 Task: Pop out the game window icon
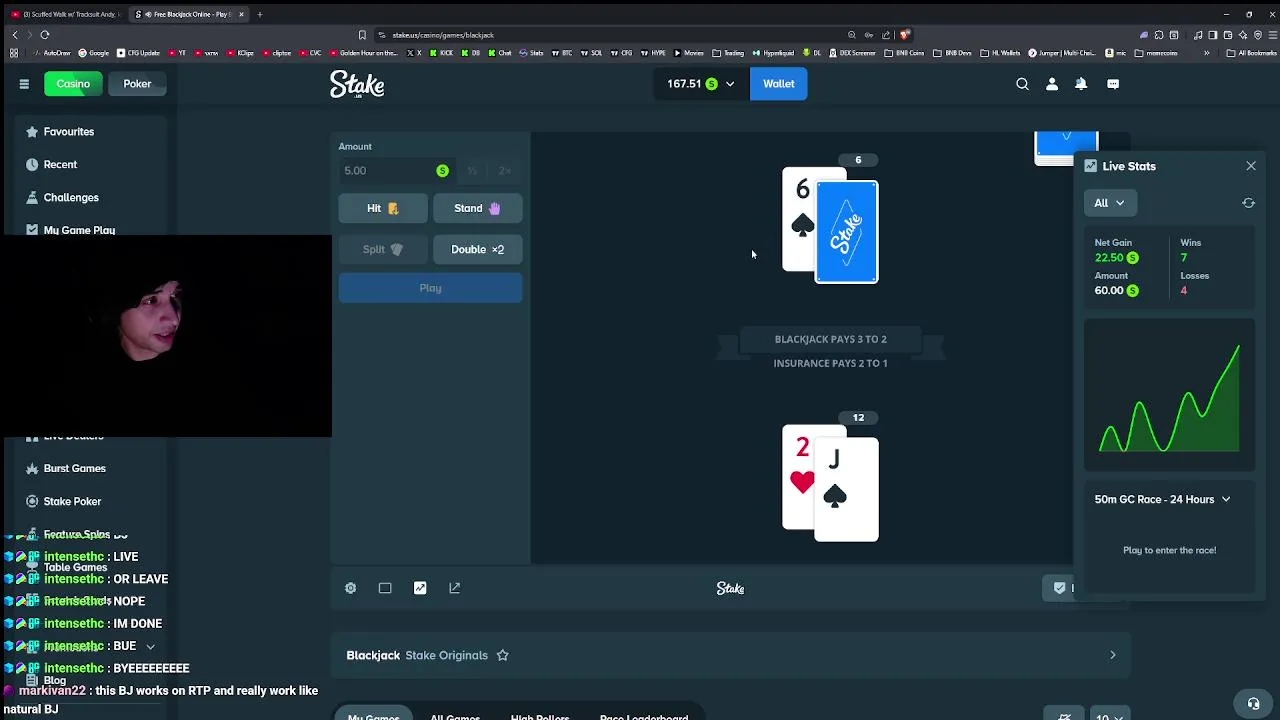455,588
